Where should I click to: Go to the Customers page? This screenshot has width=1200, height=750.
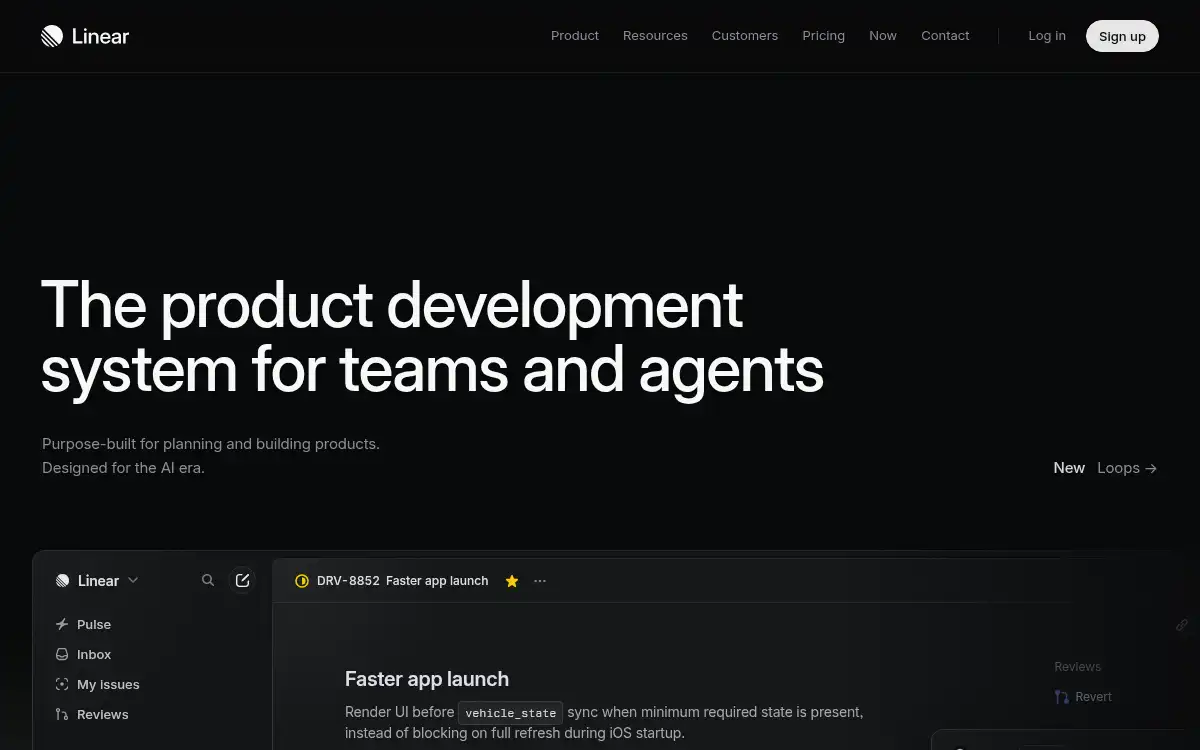745,36
